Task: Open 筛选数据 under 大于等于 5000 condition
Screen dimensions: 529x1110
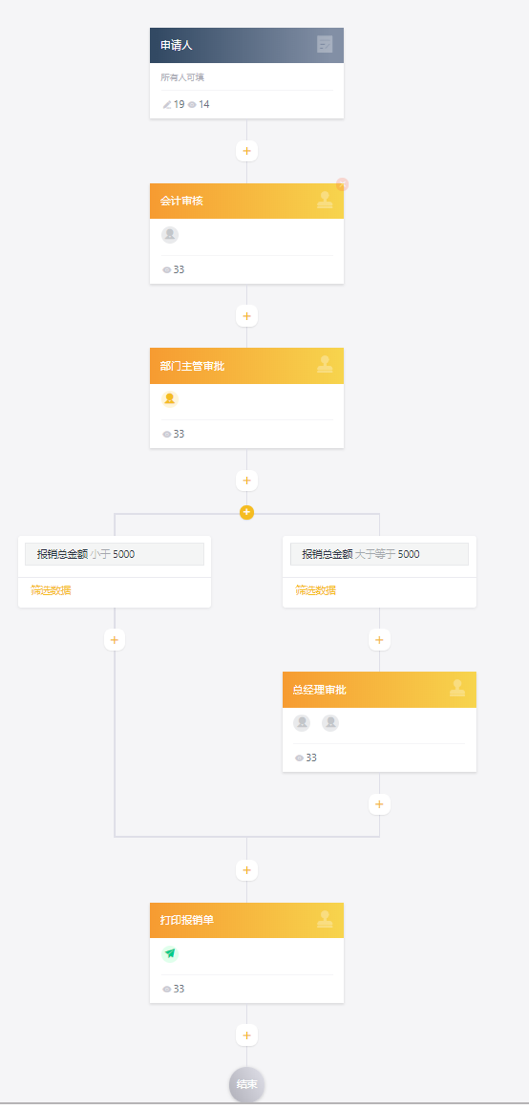Action: point(316,590)
